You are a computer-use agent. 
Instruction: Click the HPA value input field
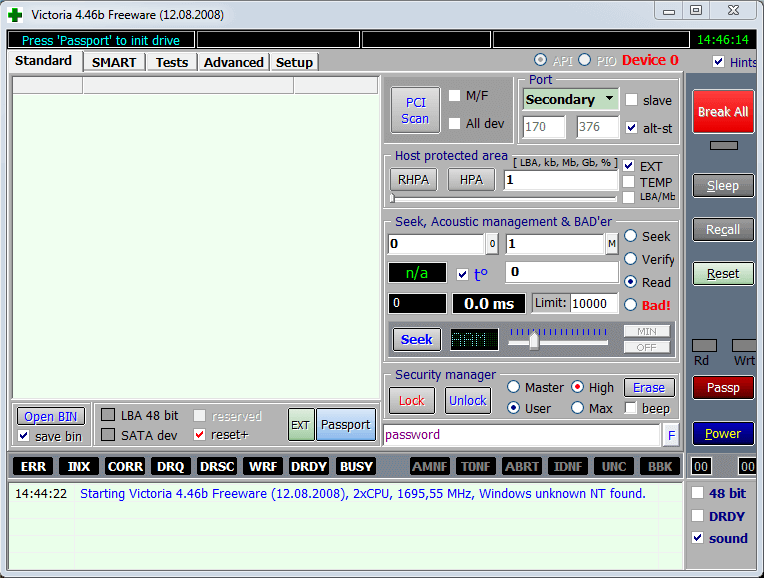[x=561, y=180]
